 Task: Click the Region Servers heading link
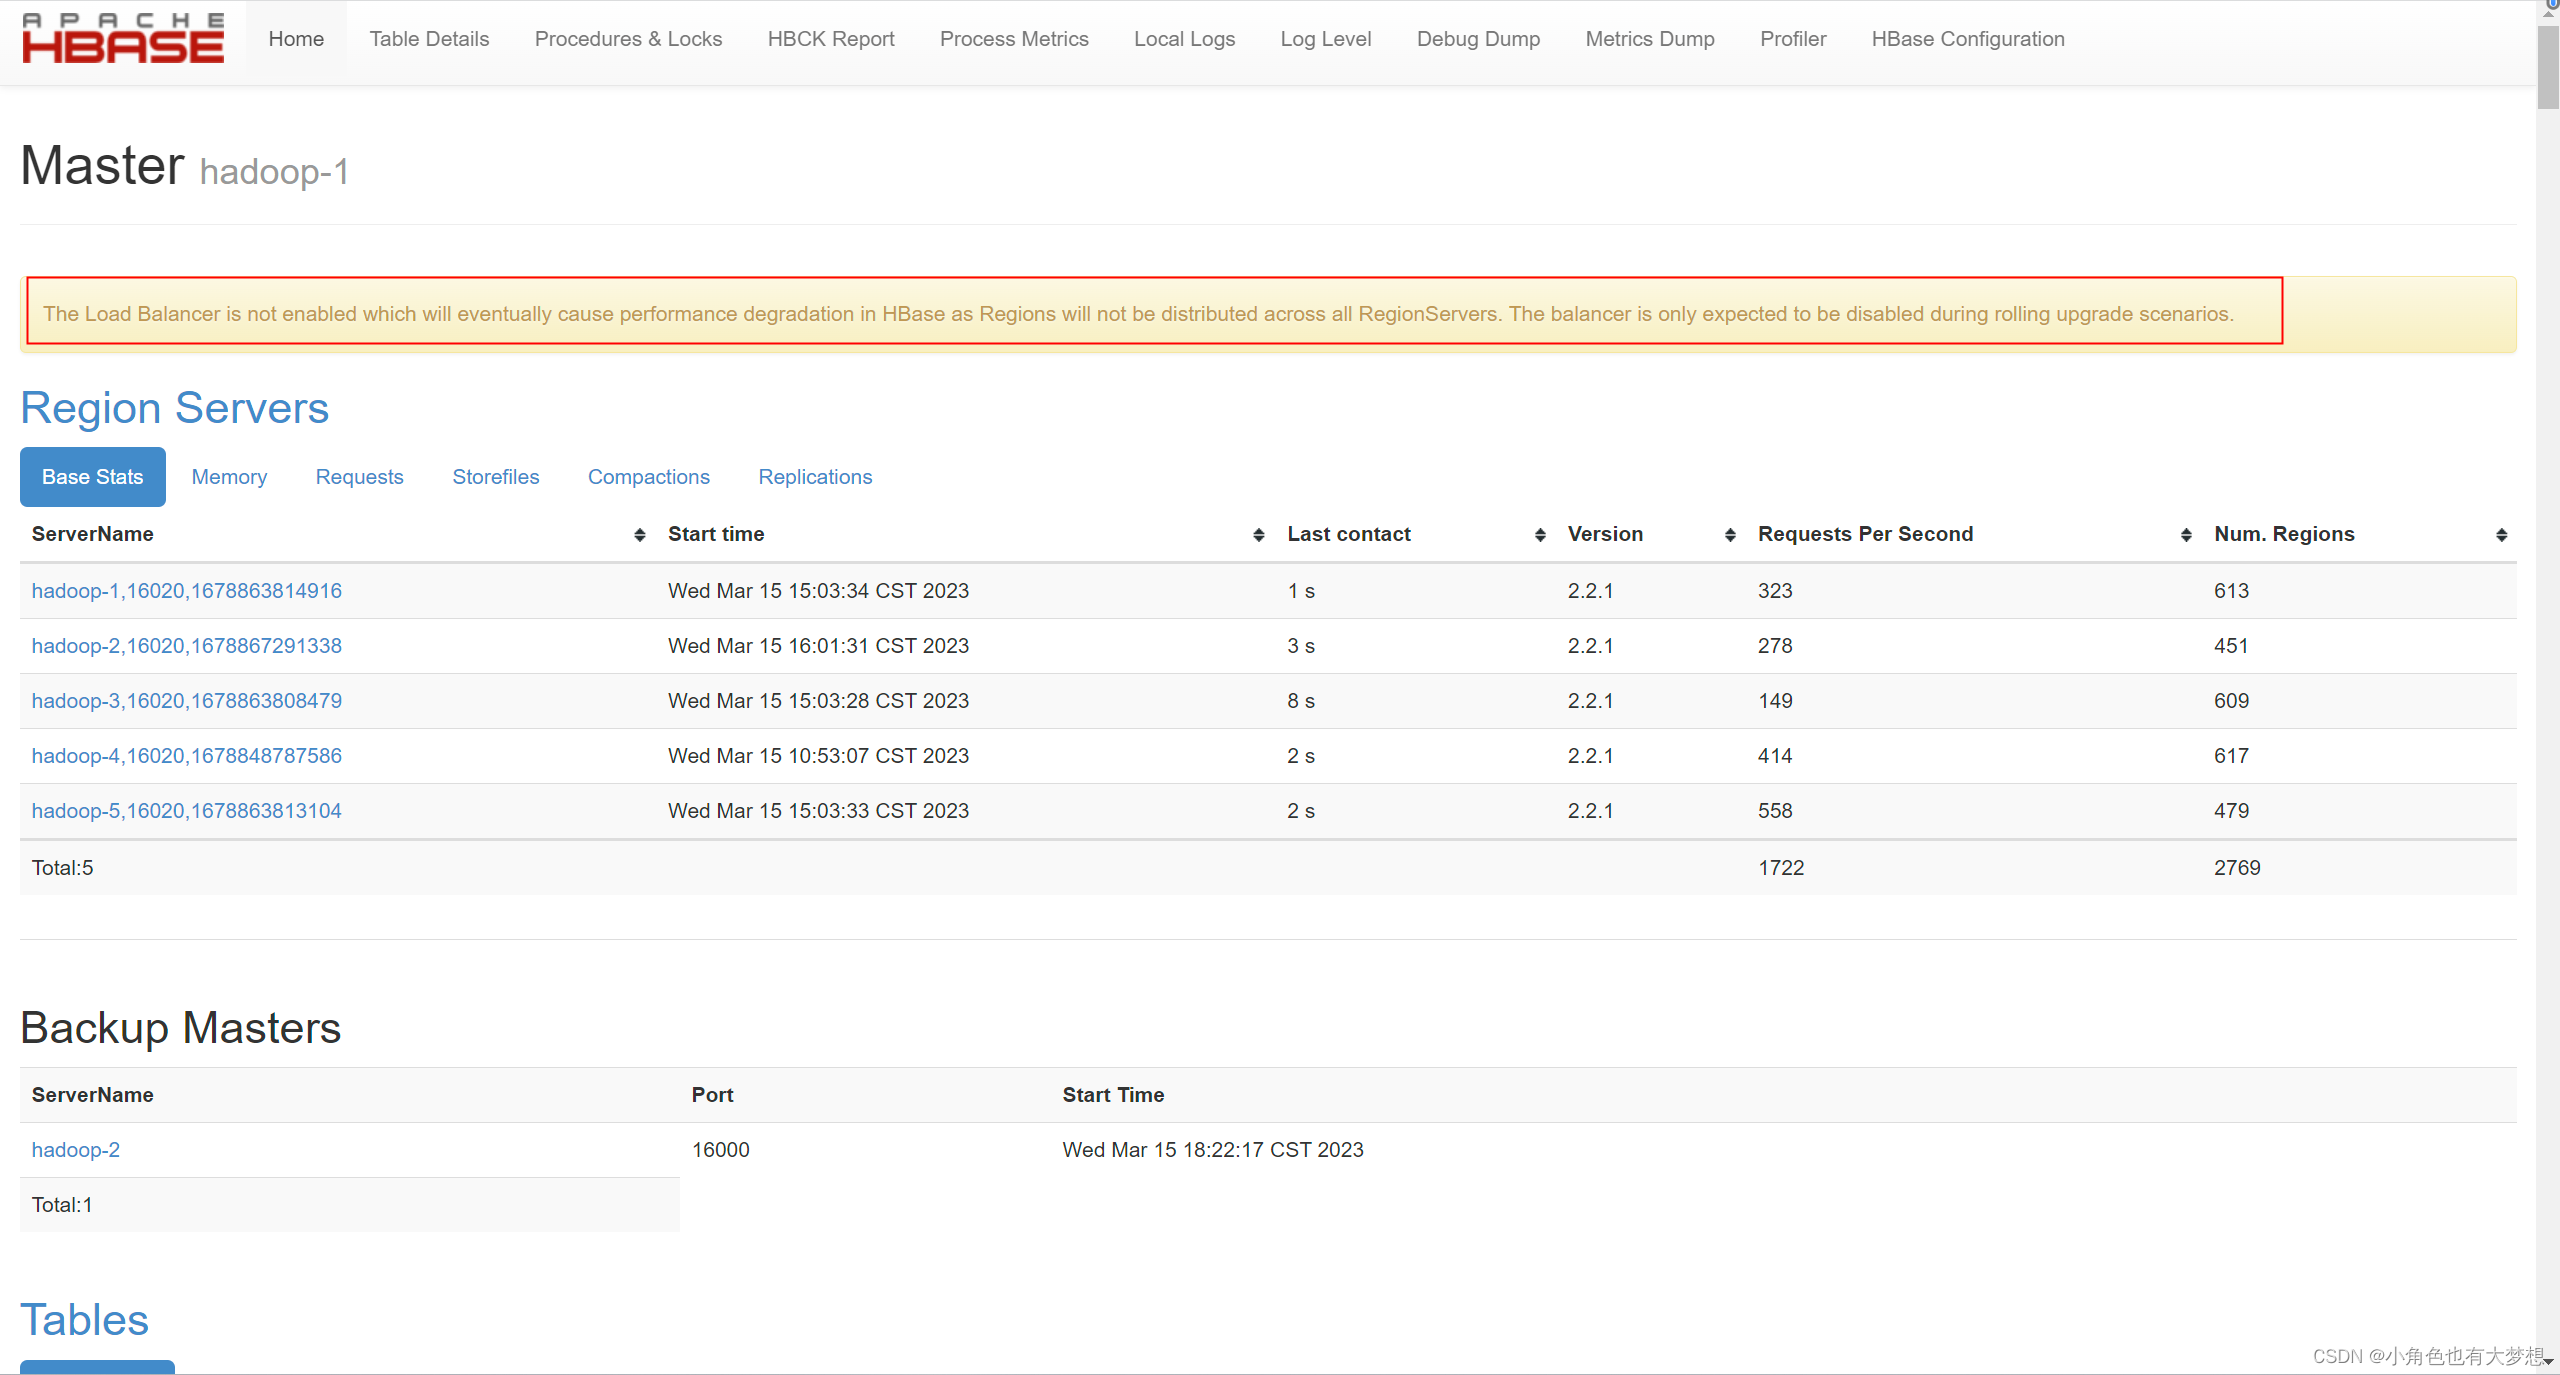tap(174, 408)
